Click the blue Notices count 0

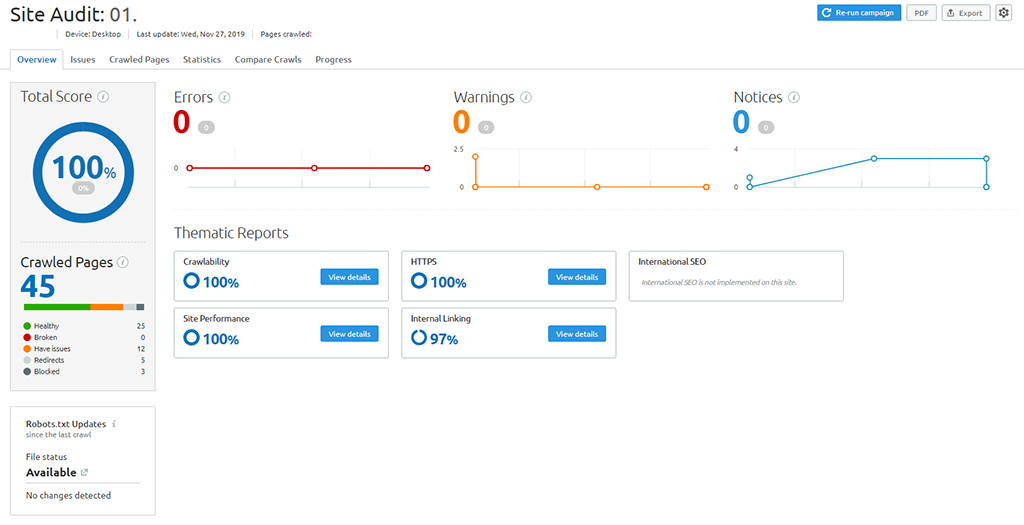741,123
